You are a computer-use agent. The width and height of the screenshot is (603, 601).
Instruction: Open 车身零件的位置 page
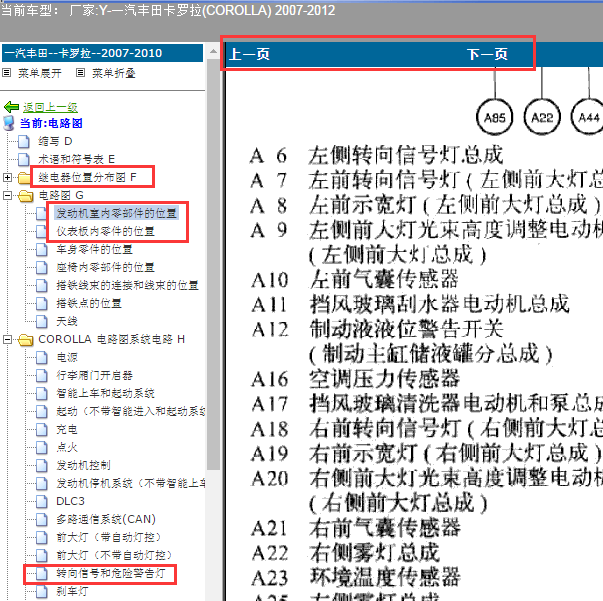pos(94,249)
